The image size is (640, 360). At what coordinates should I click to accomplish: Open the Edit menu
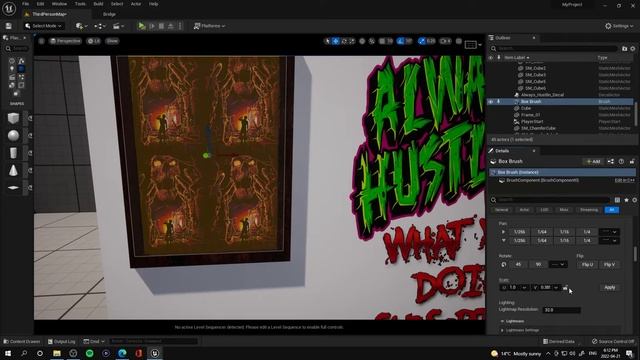pos(40,4)
